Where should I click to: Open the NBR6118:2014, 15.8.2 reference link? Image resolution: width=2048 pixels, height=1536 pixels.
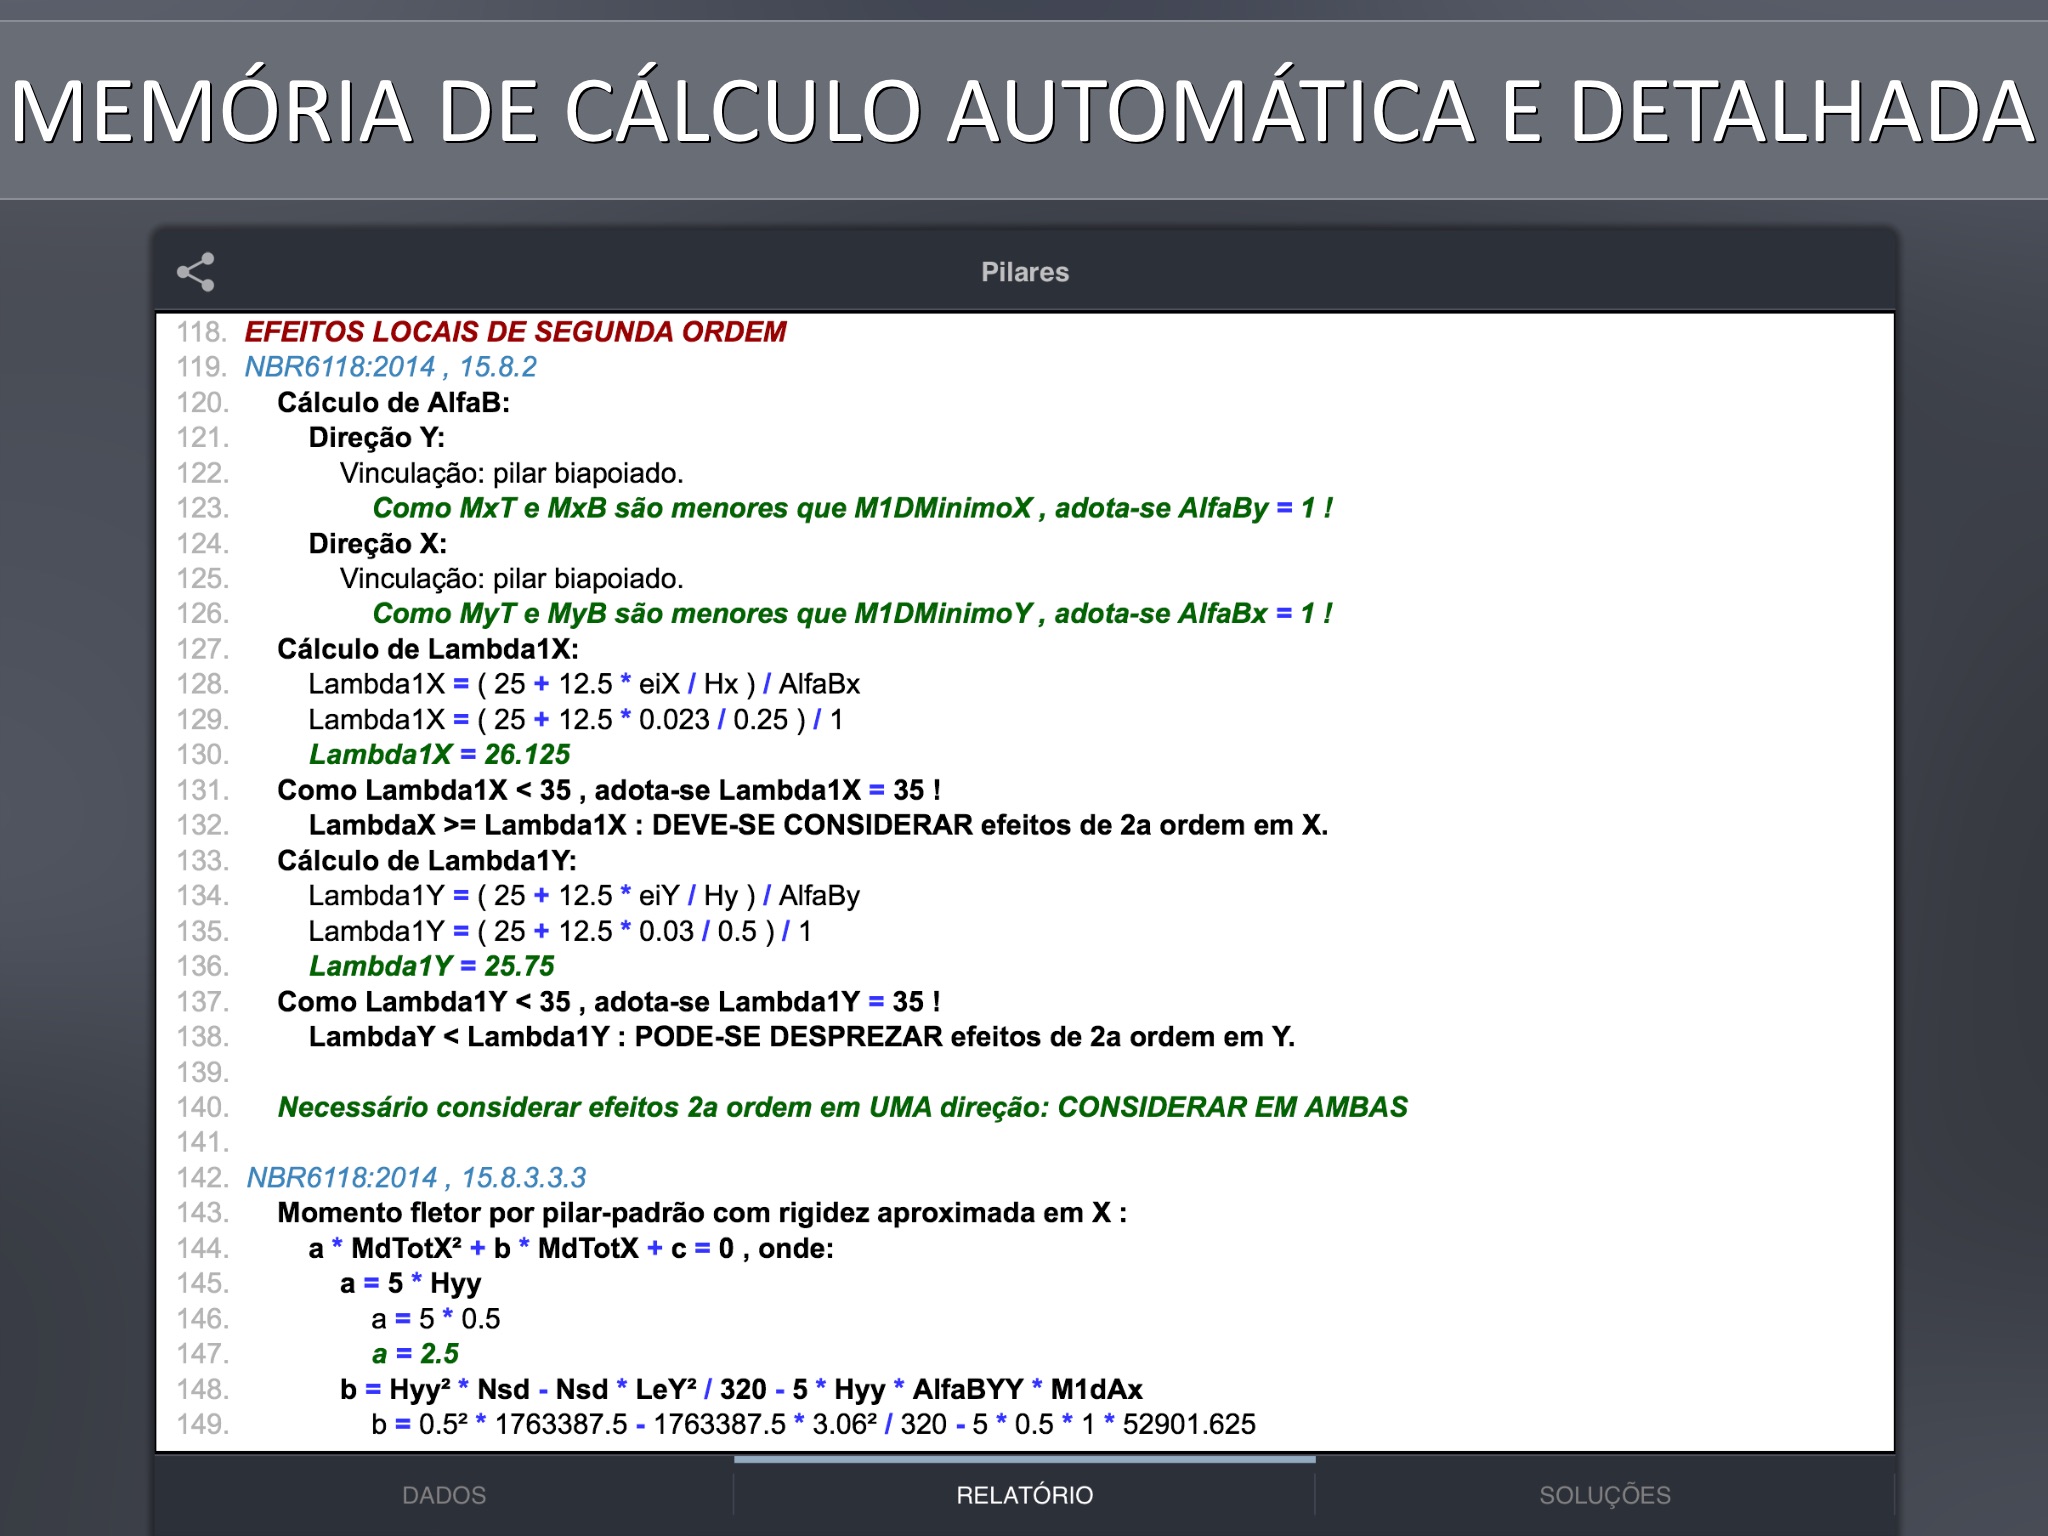point(390,367)
